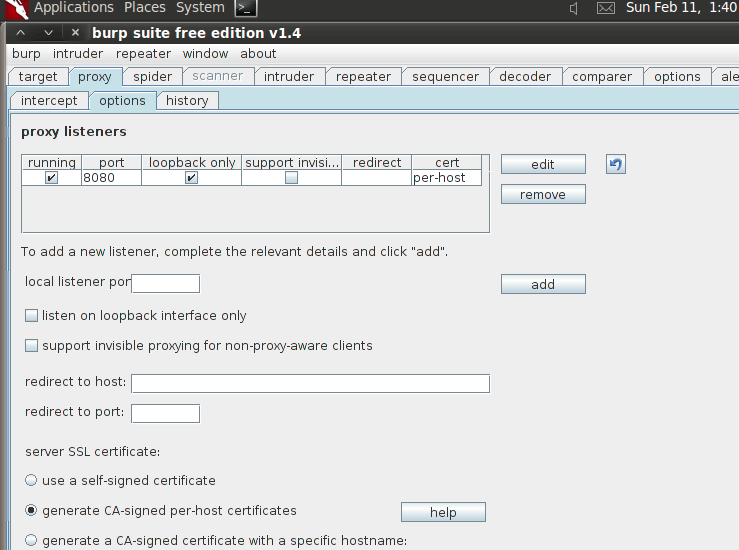The width and height of the screenshot is (739, 550).
Task: Select use a self-signed certificate
Action: point(32,481)
